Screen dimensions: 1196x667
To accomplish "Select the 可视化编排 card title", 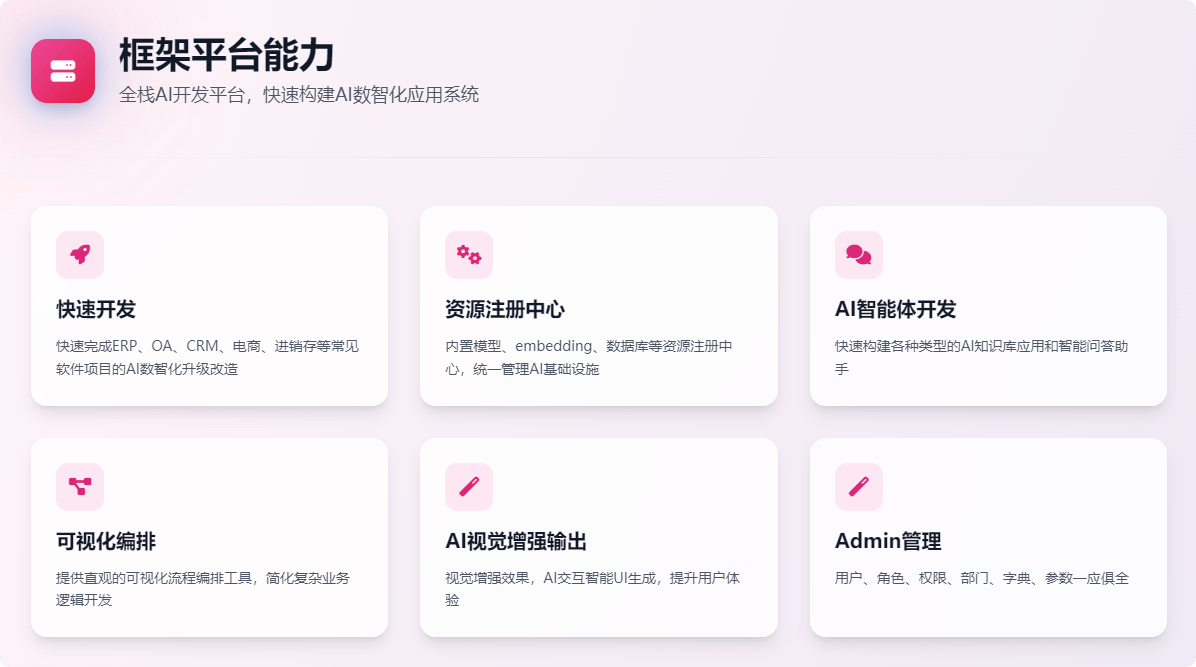I will coord(106,542).
